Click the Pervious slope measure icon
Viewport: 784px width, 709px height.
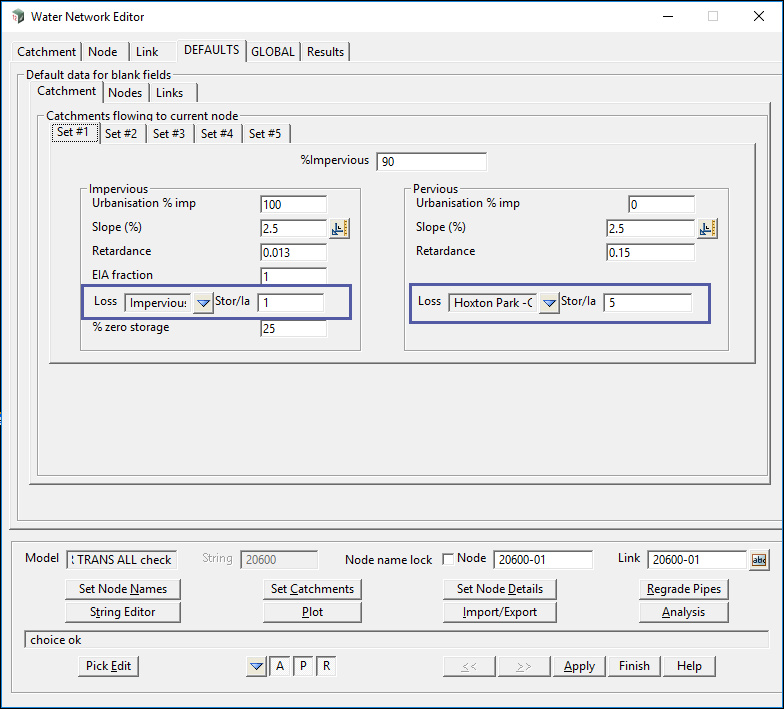[708, 229]
